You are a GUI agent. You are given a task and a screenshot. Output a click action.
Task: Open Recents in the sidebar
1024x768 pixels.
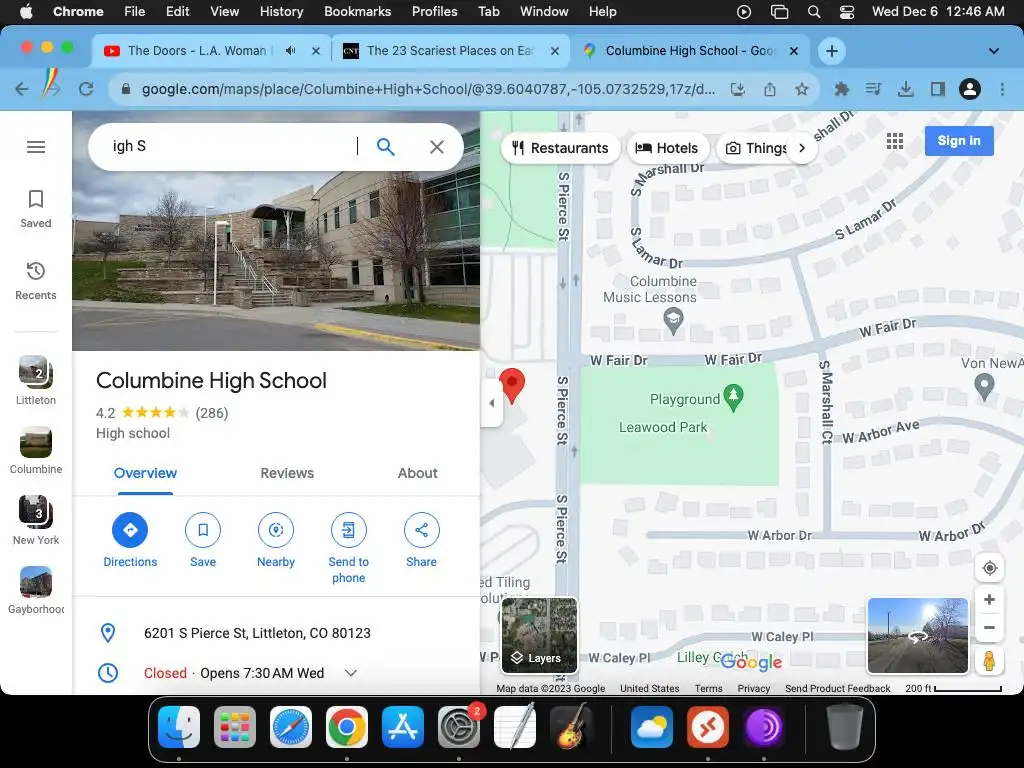pos(36,281)
